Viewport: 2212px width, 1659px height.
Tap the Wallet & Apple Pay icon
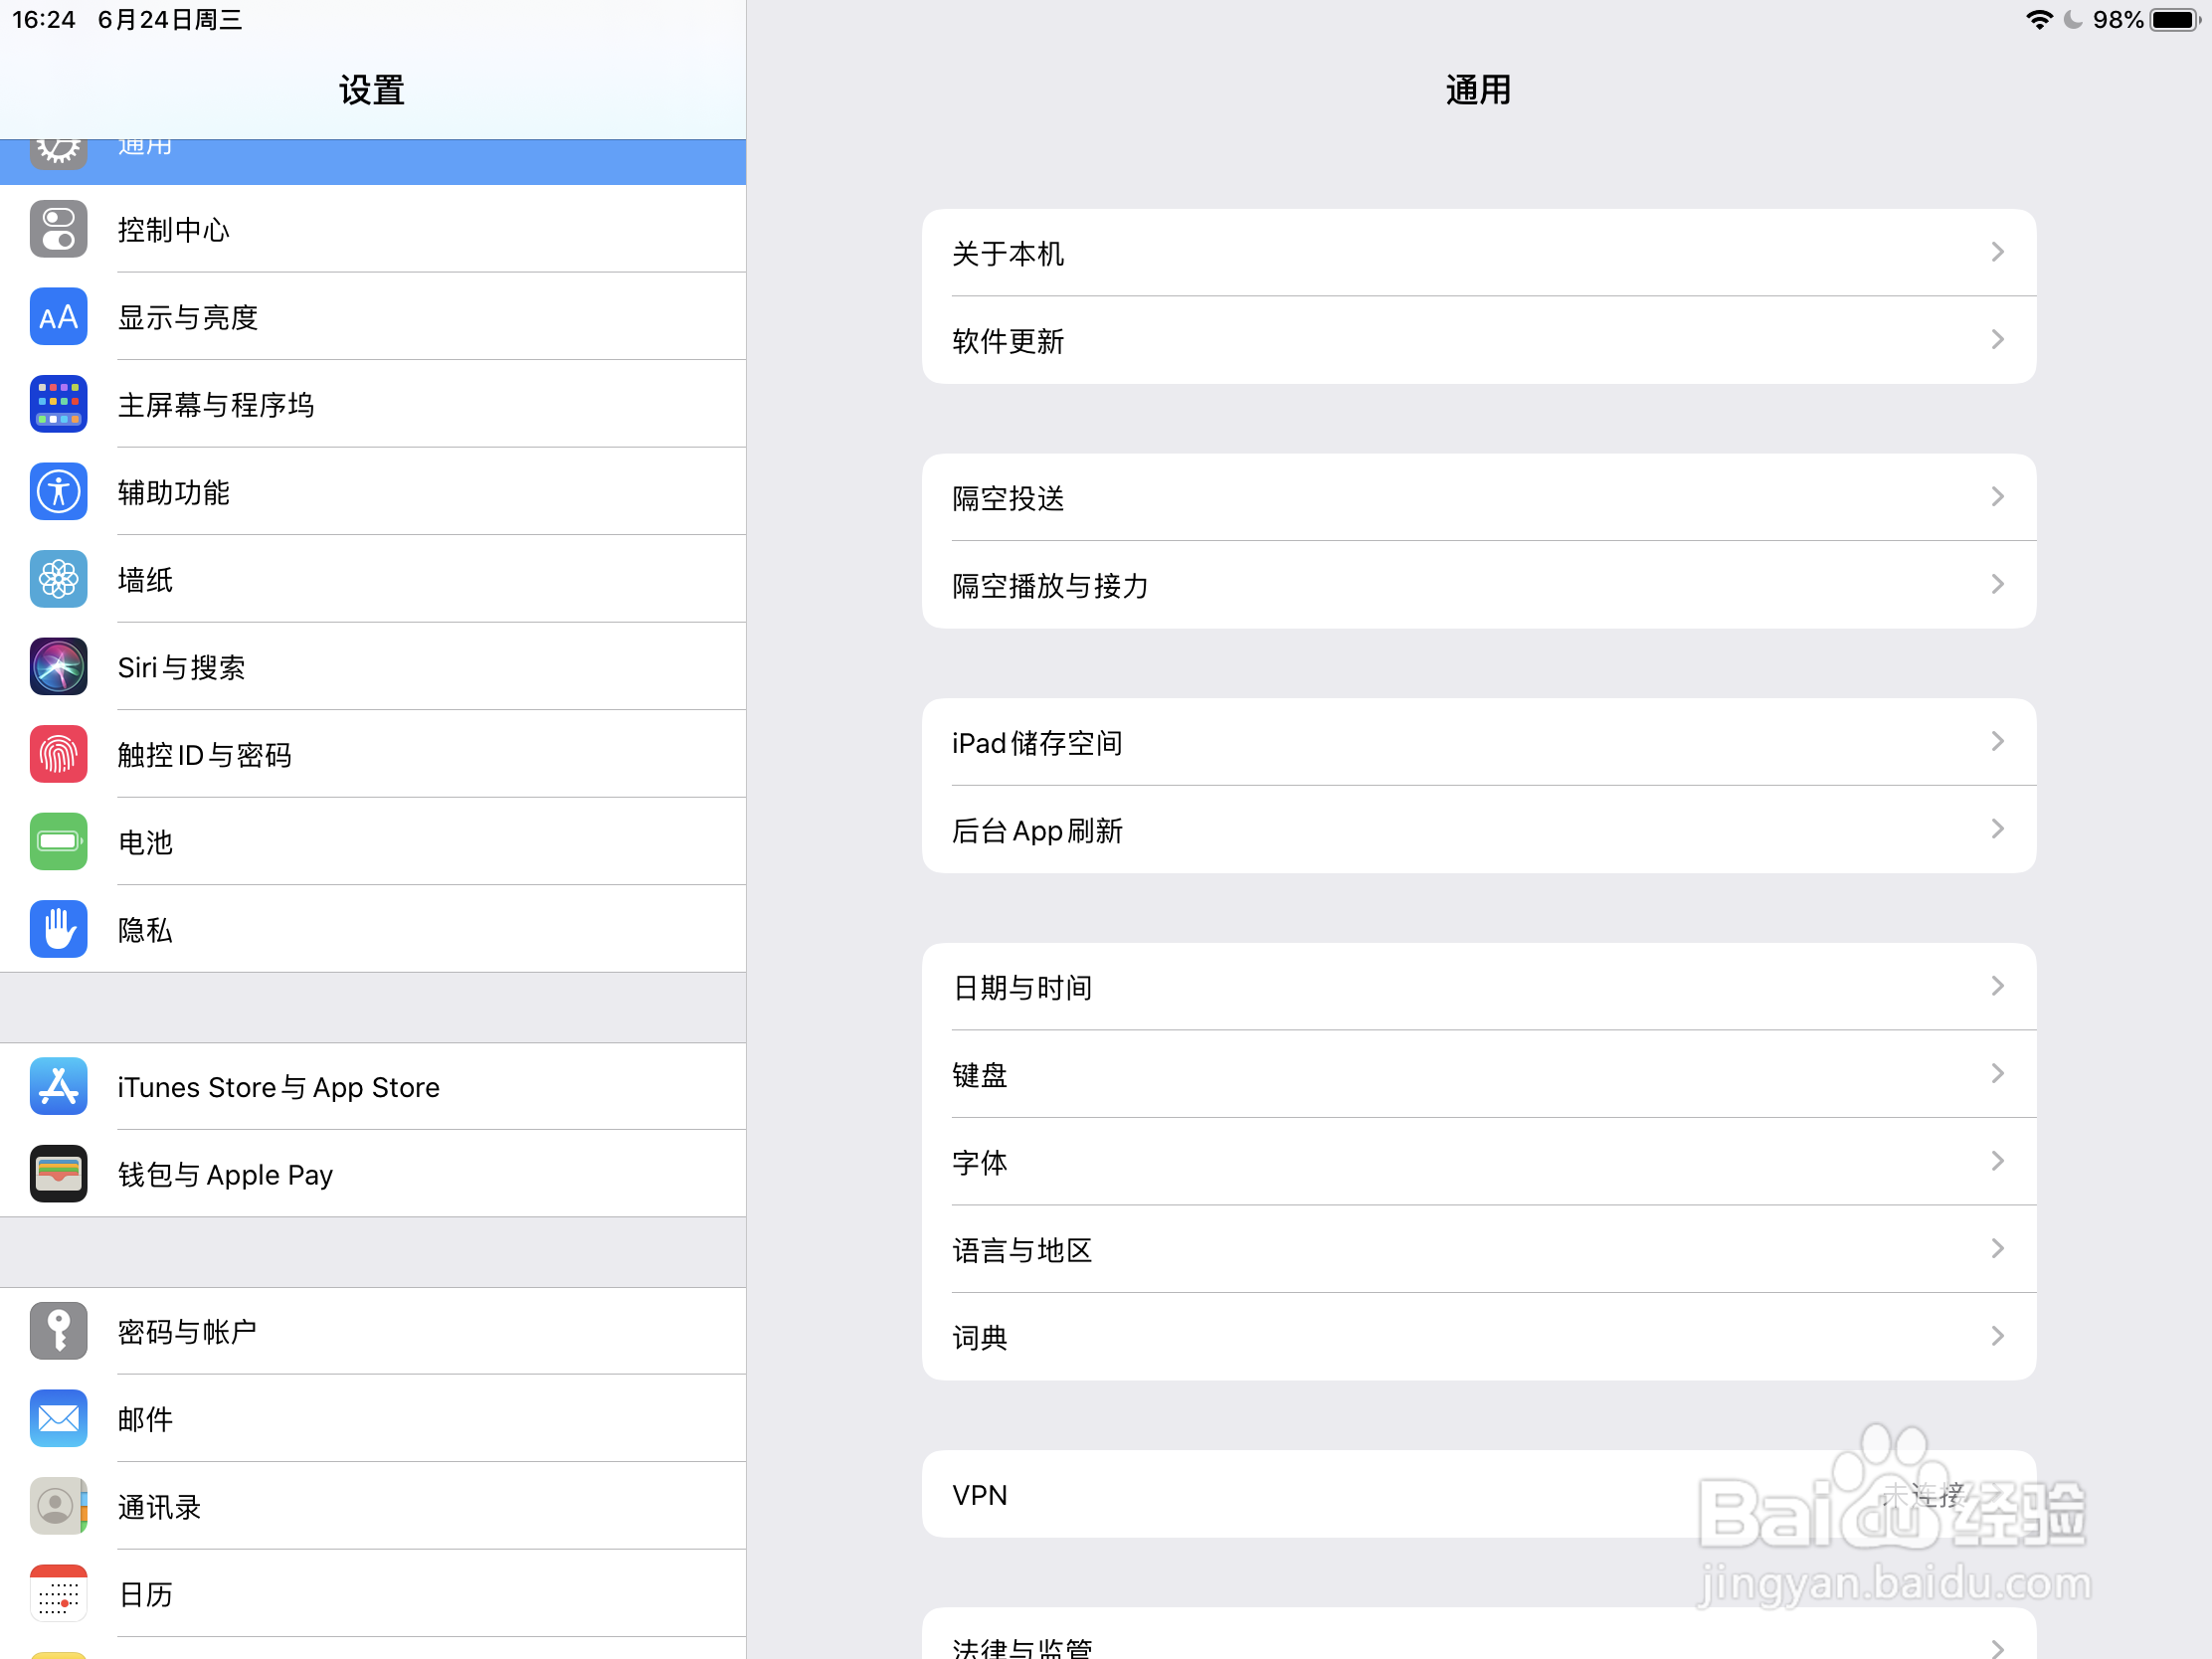coord(58,1174)
